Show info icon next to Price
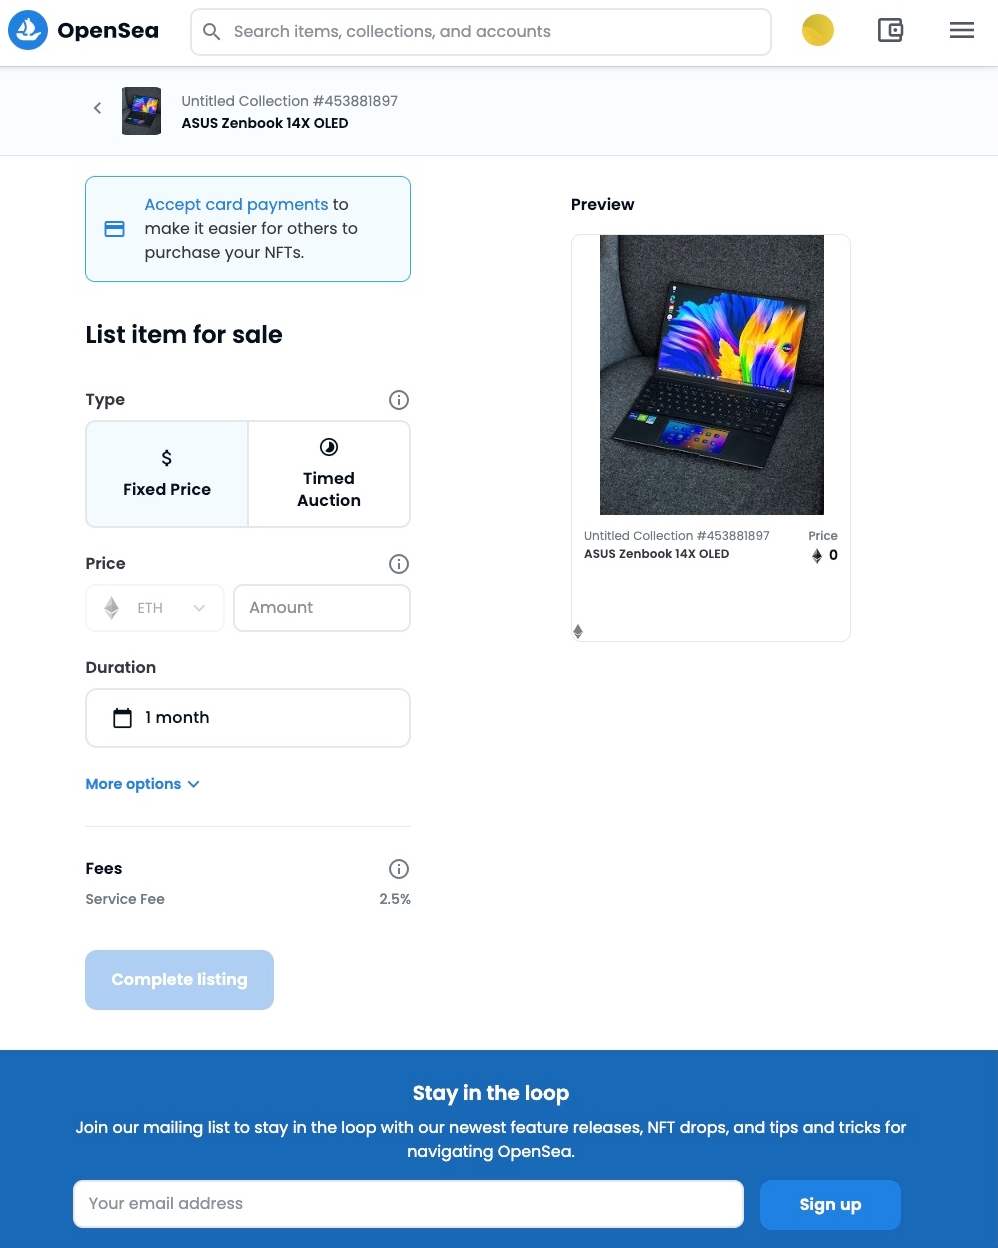Screen dimensions: 998x1248 click(399, 564)
